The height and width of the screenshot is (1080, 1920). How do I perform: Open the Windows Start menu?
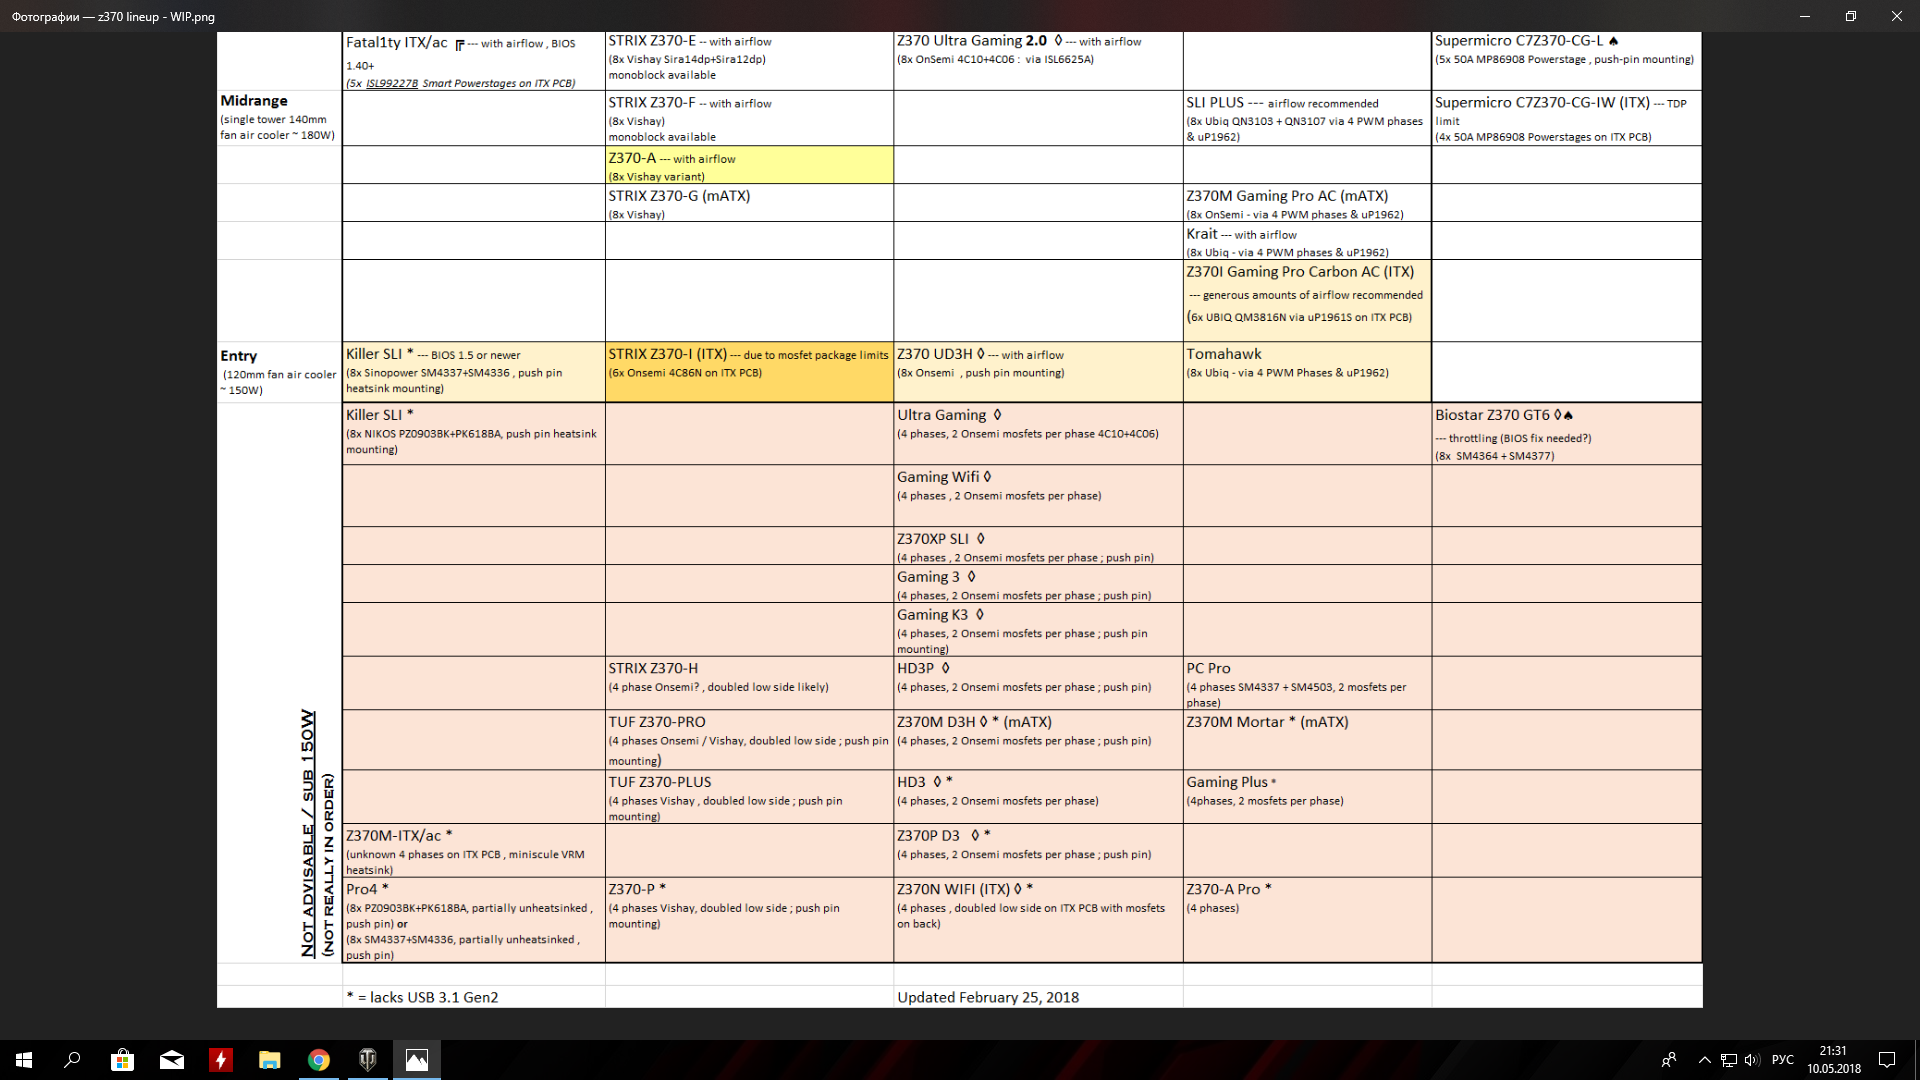[x=24, y=1060]
